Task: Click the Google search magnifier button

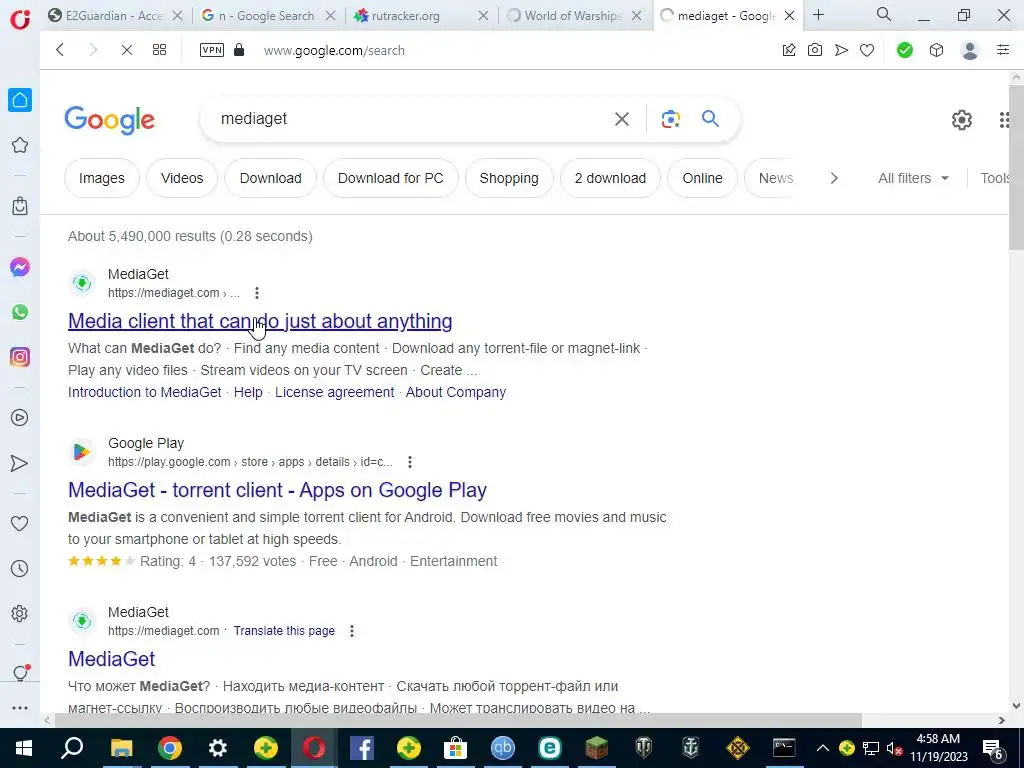Action: pos(711,119)
